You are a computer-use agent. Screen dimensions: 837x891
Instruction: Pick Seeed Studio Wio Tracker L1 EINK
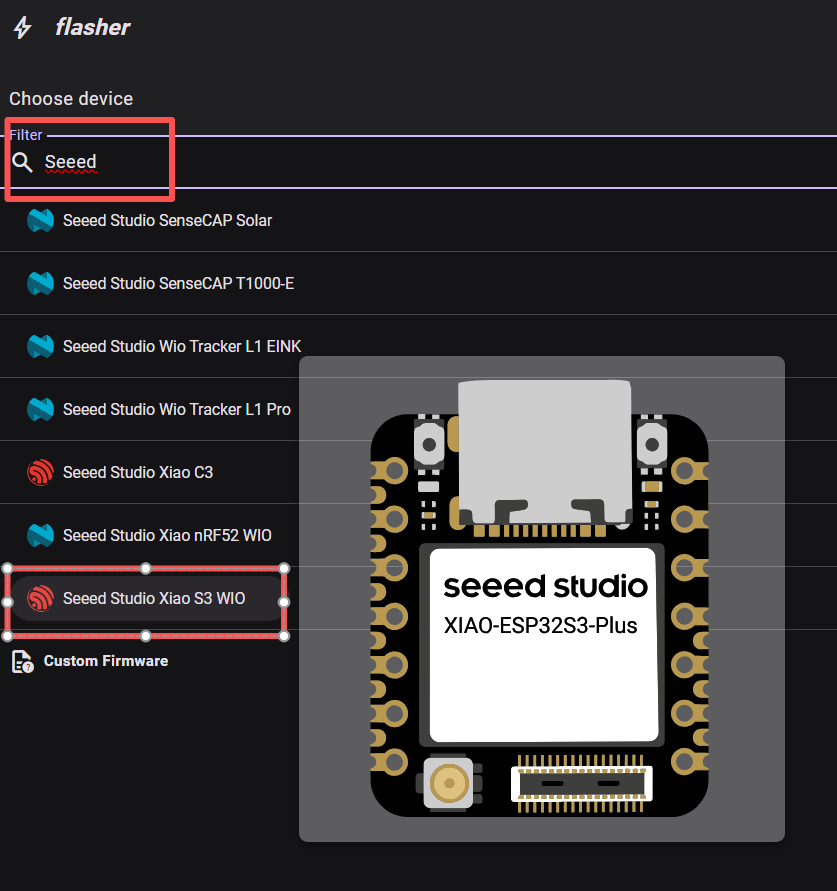click(x=181, y=346)
